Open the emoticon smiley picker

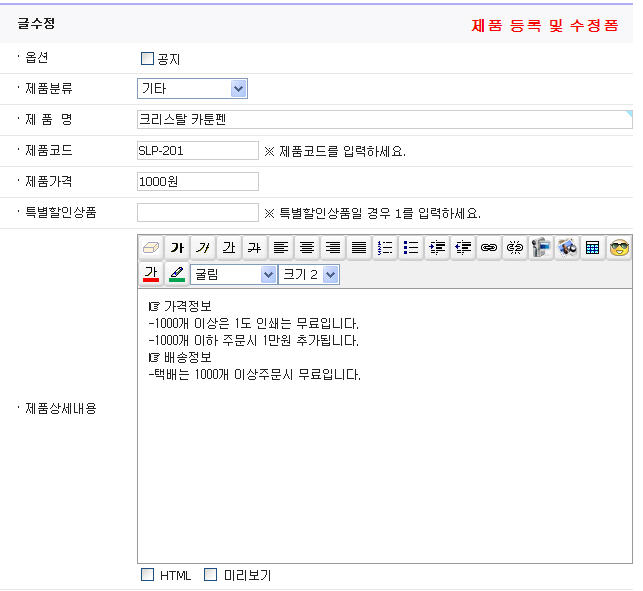tap(619, 248)
